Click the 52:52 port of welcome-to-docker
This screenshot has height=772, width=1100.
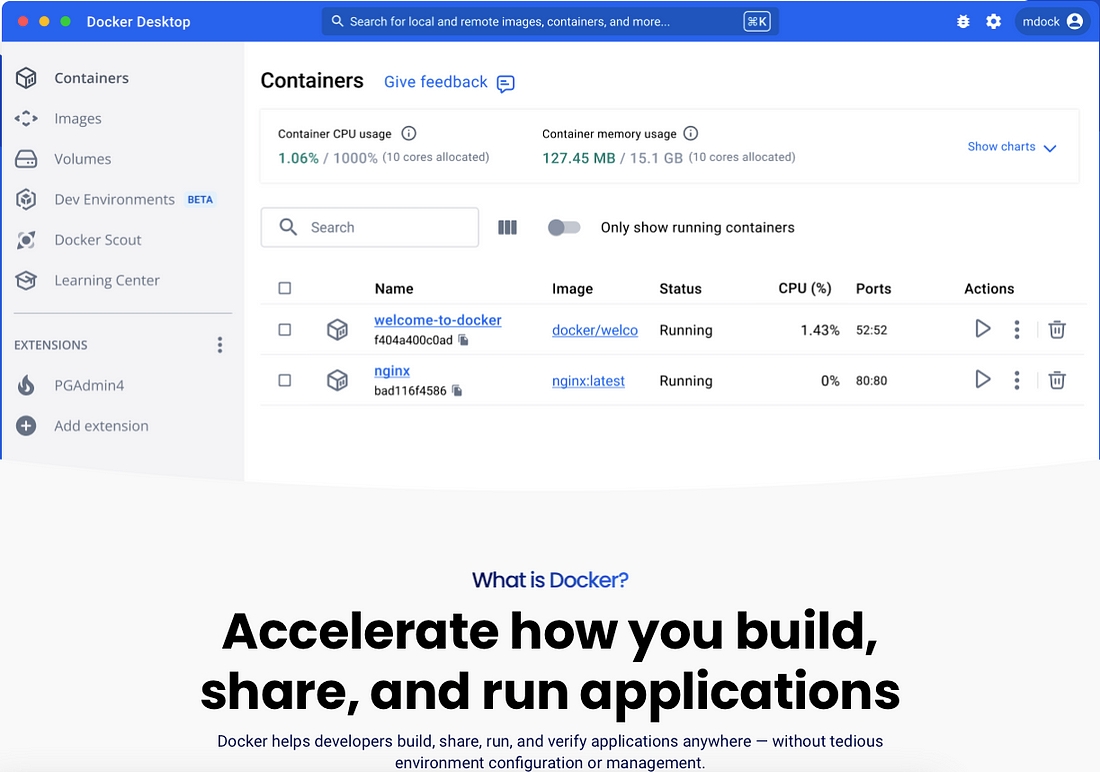pos(871,330)
